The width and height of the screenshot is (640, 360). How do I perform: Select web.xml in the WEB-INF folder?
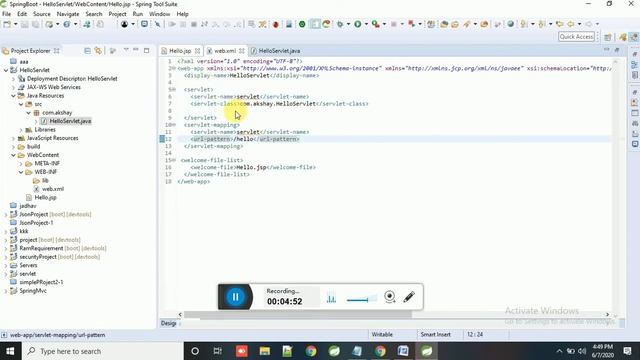point(53,189)
